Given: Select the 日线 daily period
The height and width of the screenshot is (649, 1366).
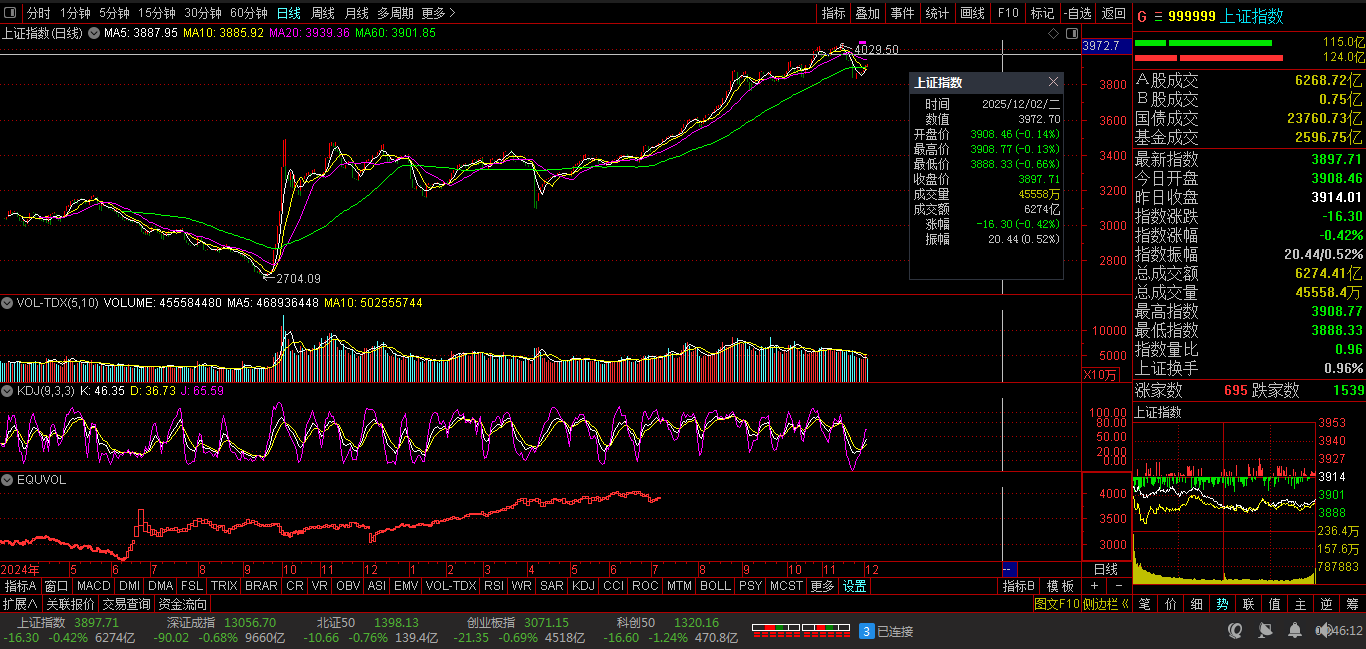Looking at the screenshot, I should click(288, 13).
